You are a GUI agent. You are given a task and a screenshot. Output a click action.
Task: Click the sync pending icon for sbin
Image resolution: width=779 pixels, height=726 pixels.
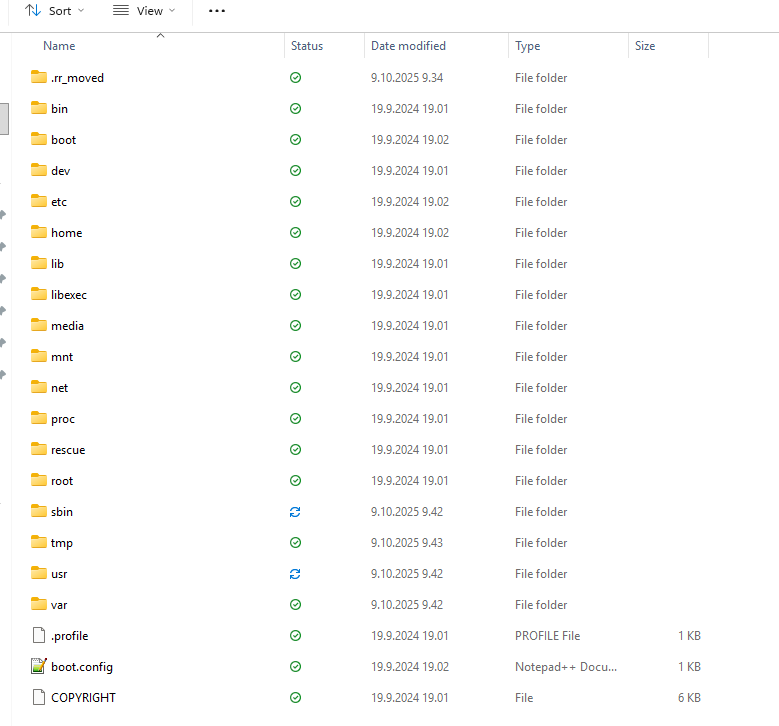pos(295,512)
